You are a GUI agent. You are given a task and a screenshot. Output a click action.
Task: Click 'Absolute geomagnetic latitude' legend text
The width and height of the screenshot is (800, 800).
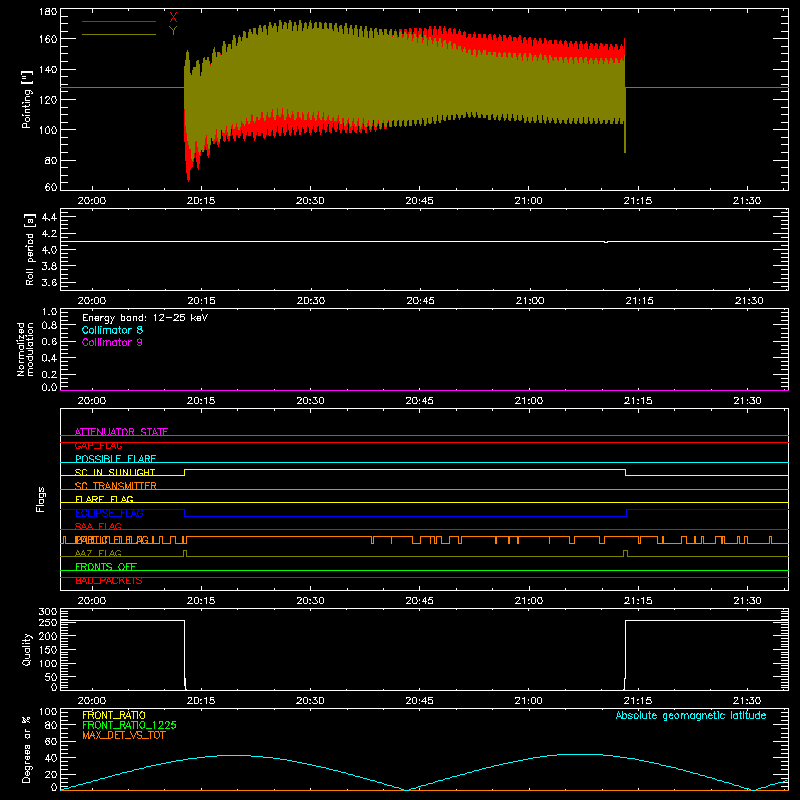(x=691, y=716)
